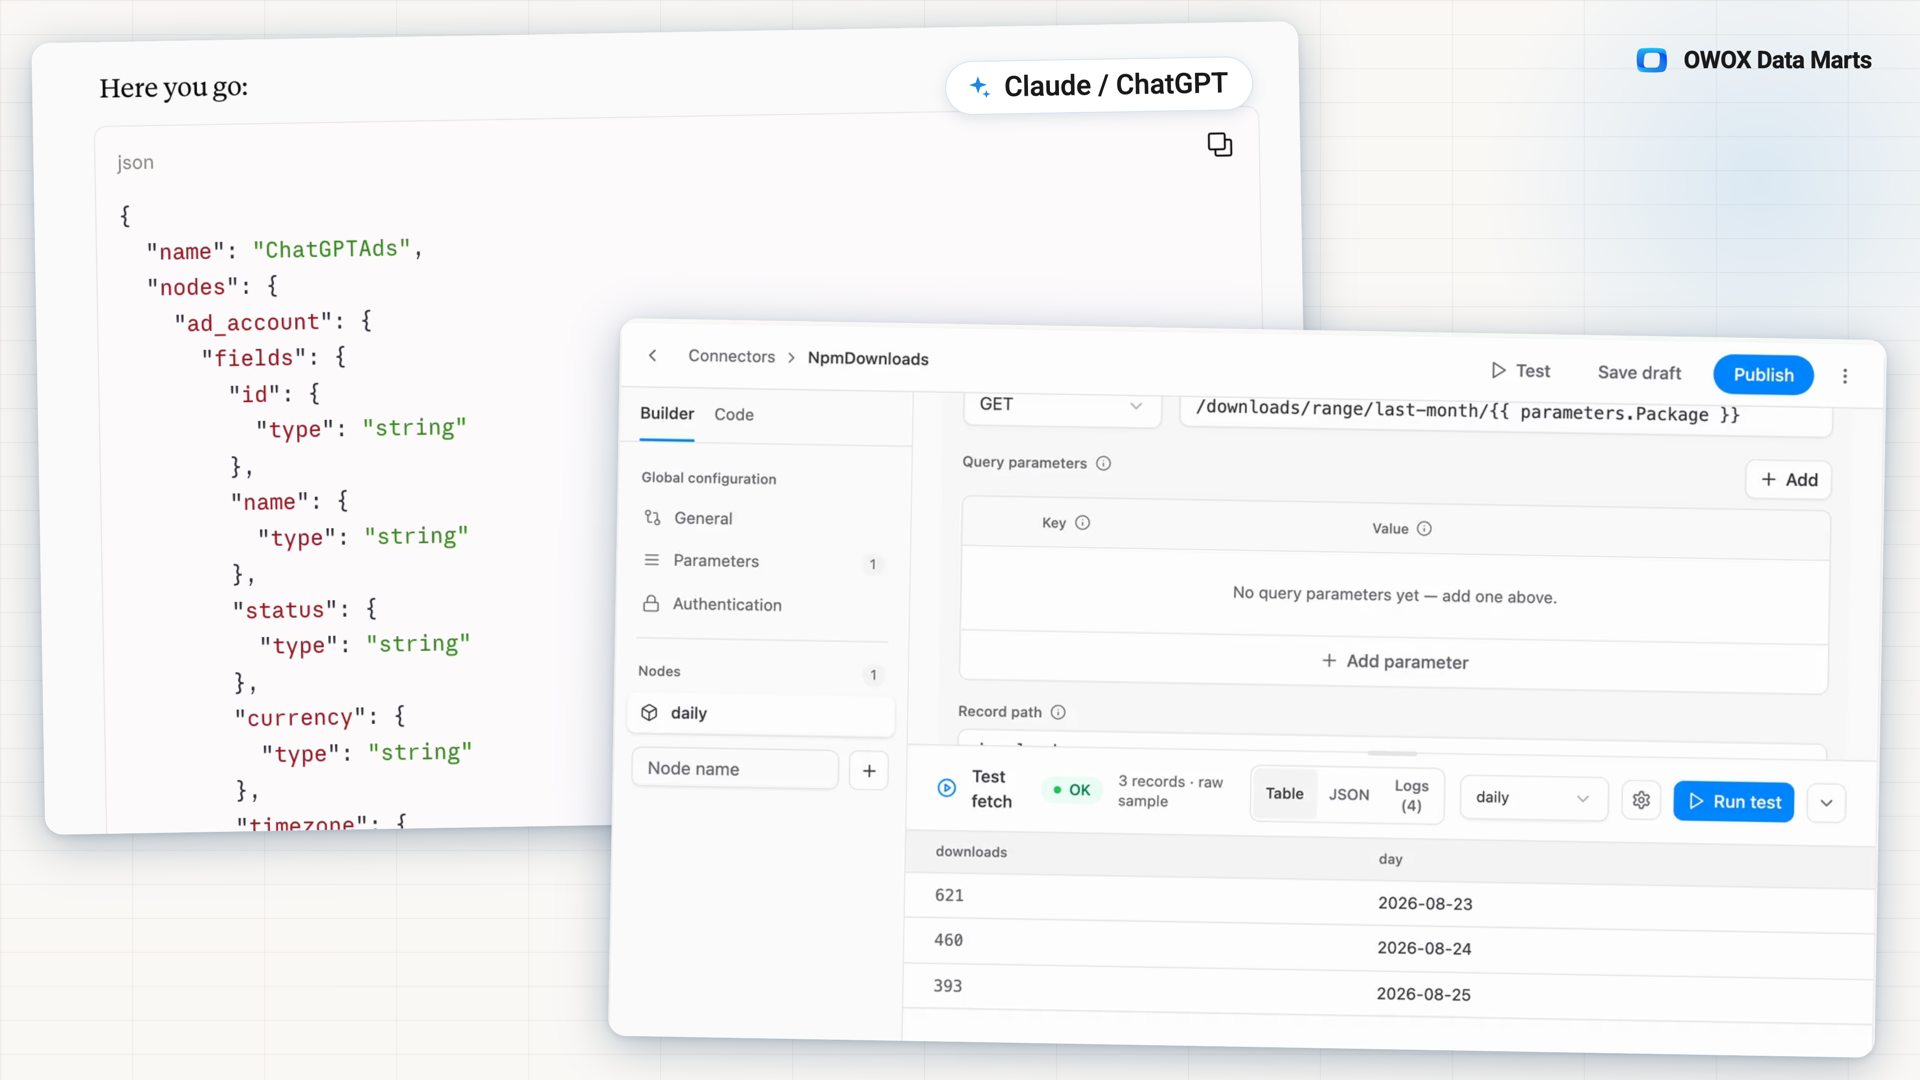1920x1080 pixels.
Task: Switch to the Code tab
Action: pyautogui.click(x=734, y=415)
